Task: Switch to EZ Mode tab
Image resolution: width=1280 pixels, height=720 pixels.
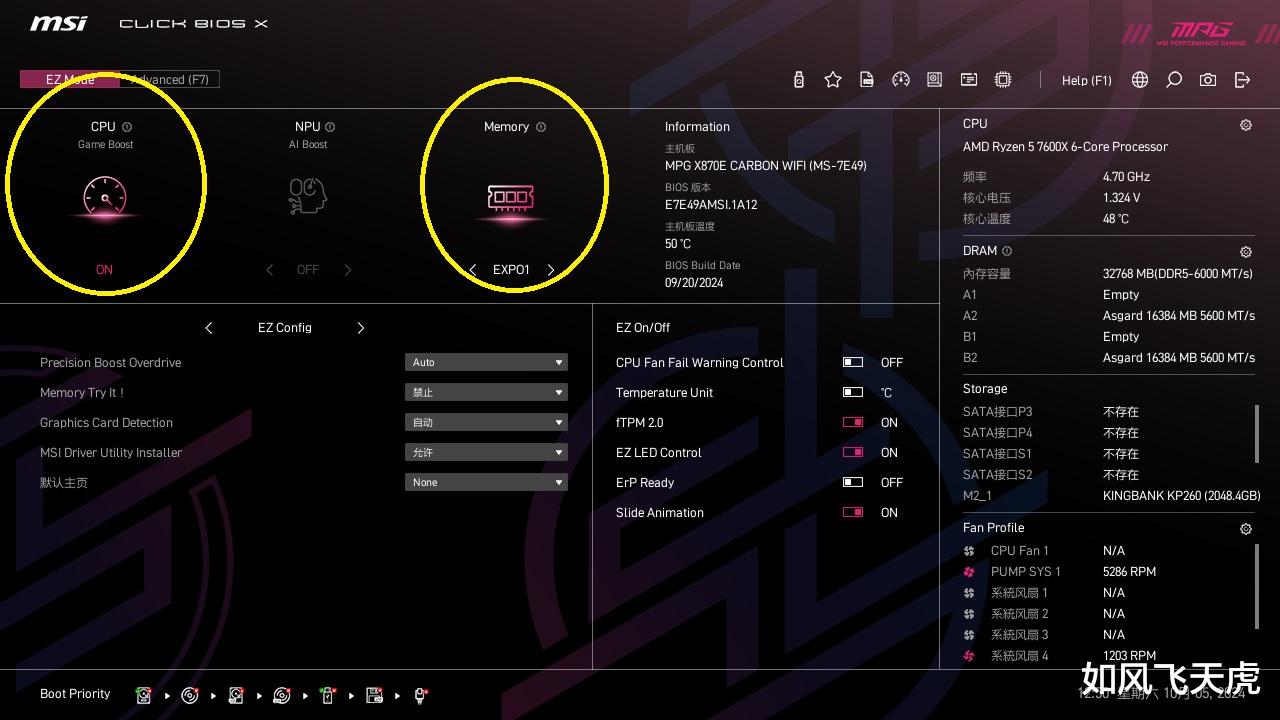Action: 70,80
